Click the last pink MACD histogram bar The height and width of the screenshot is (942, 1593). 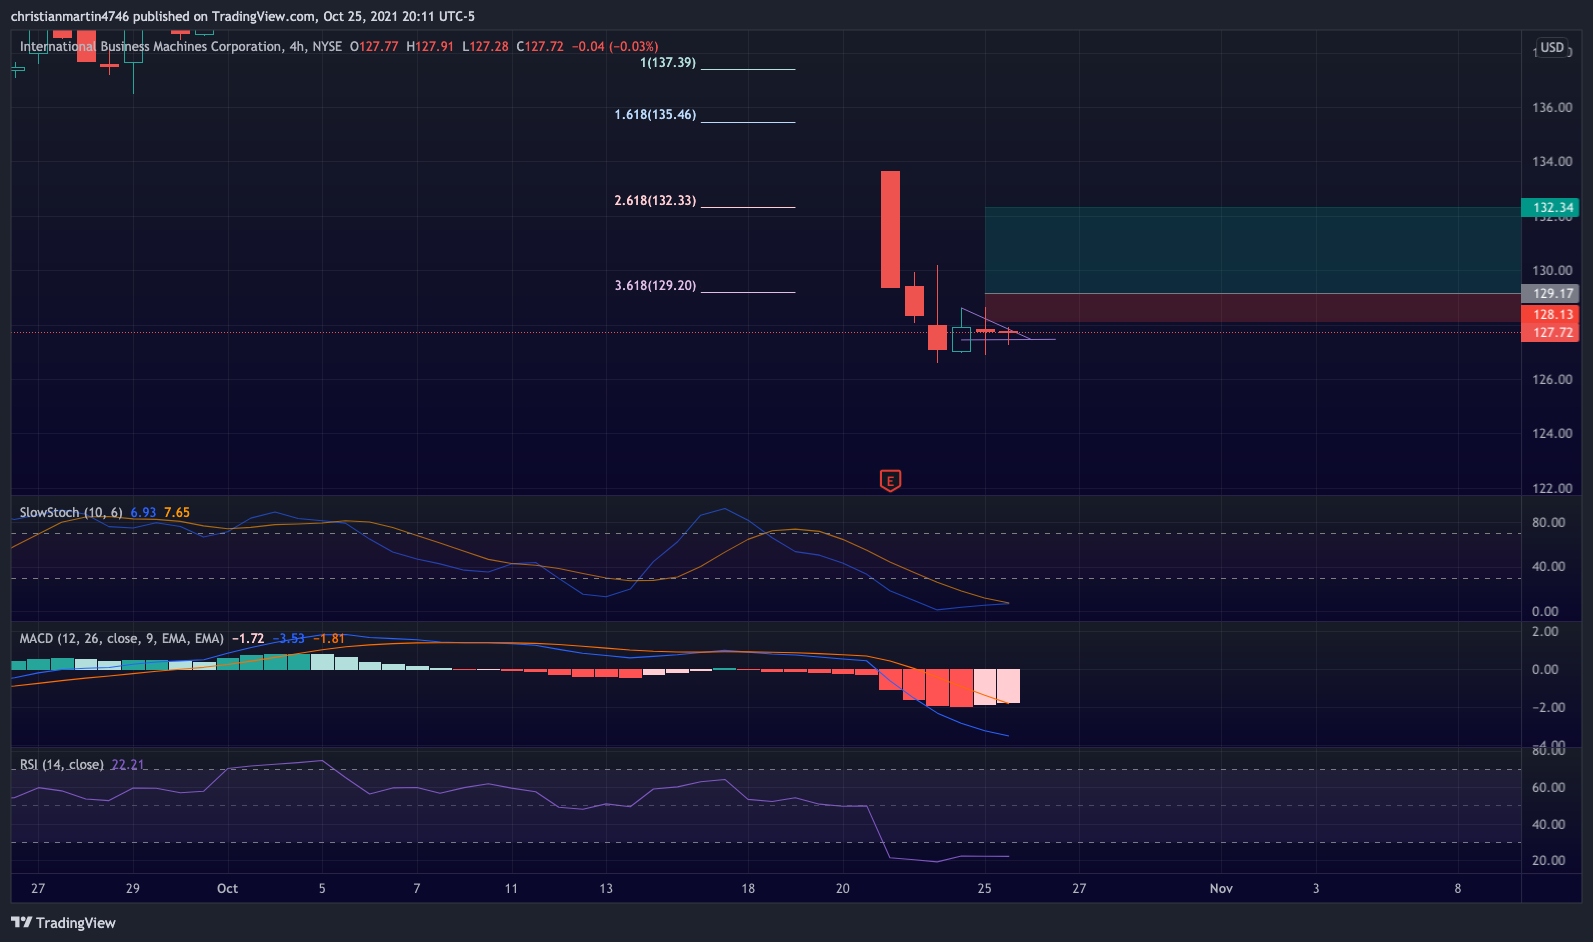coord(1008,686)
